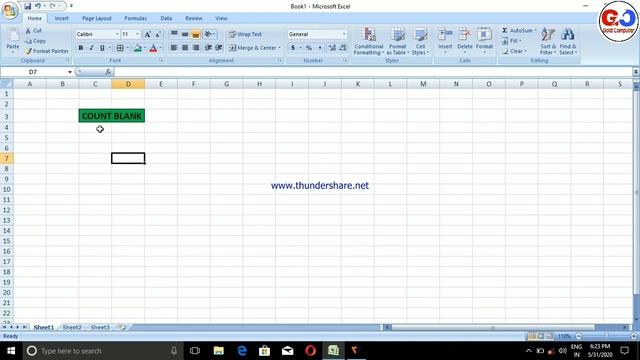Decrease cell indent

[x=208, y=48]
